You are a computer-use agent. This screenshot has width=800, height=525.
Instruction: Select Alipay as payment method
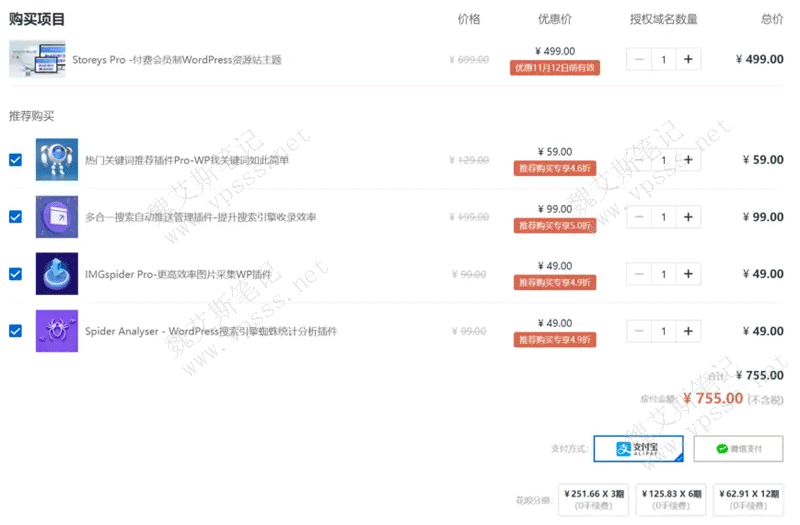click(638, 449)
